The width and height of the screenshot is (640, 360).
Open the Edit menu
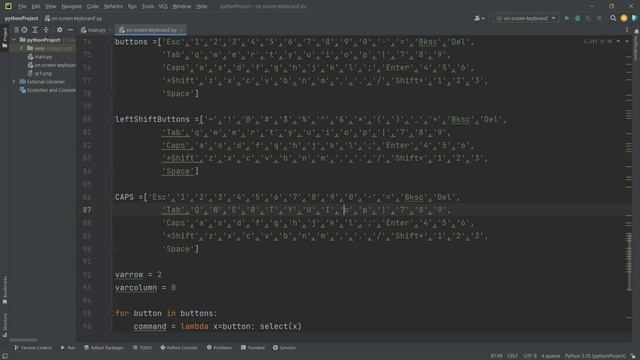click(x=36, y=6)
